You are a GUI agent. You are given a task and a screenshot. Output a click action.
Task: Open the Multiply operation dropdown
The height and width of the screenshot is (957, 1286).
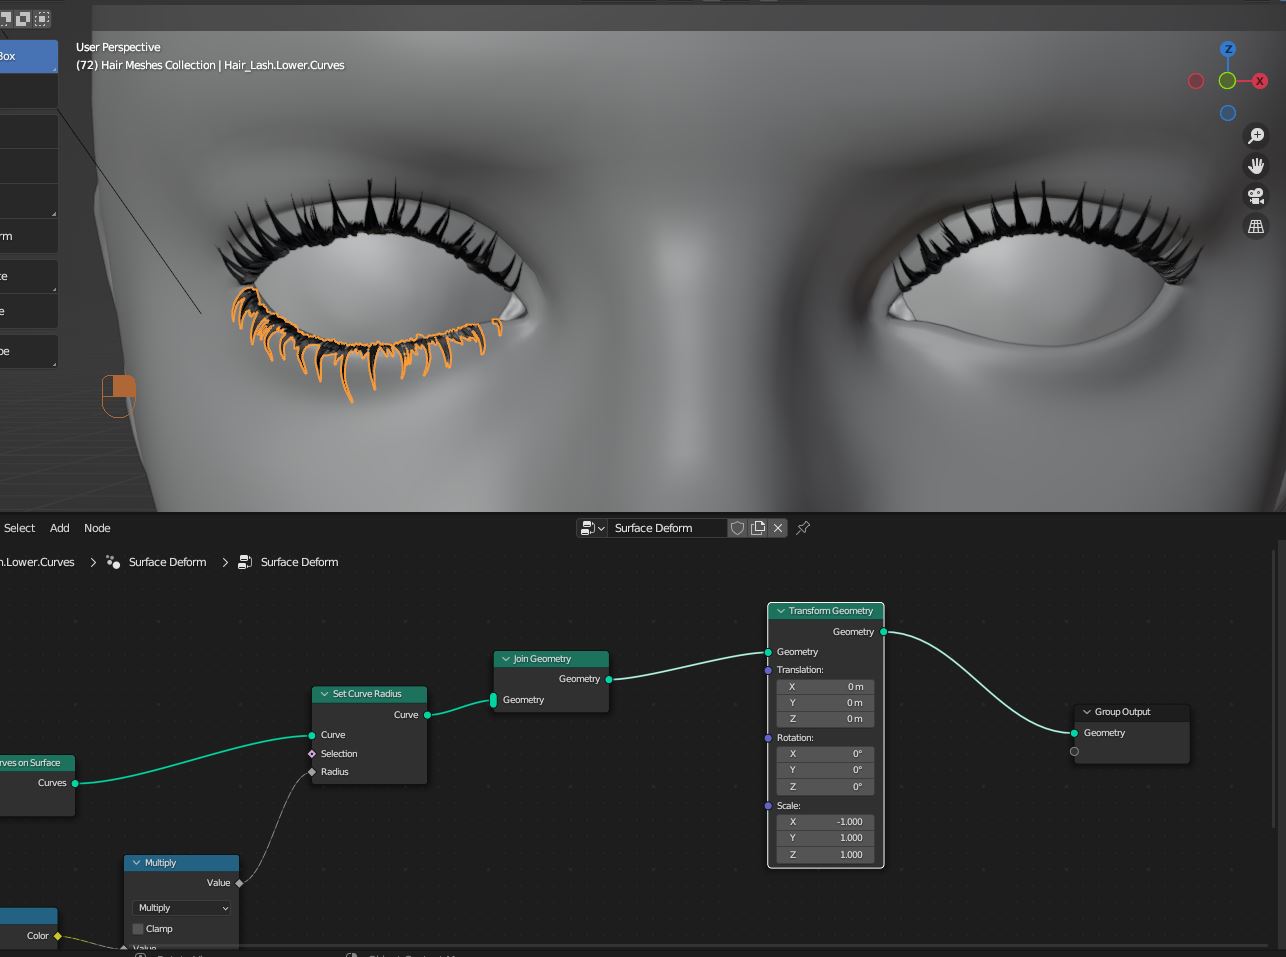coord(182,908)
